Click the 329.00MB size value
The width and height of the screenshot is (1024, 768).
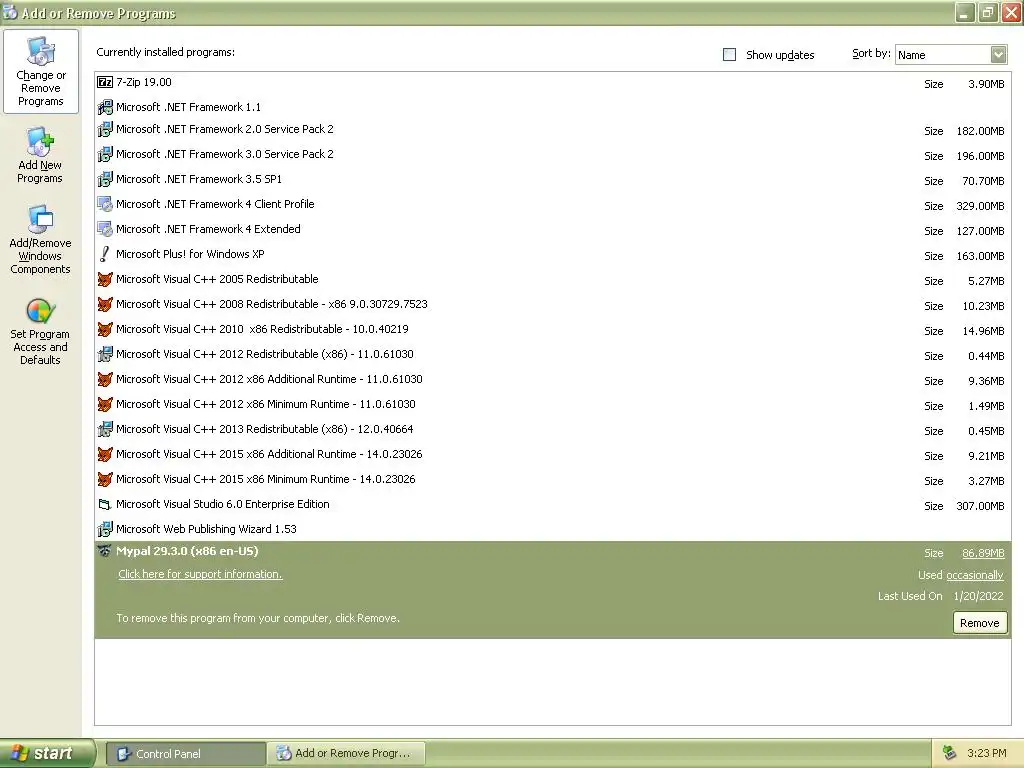tap(980, 206)
